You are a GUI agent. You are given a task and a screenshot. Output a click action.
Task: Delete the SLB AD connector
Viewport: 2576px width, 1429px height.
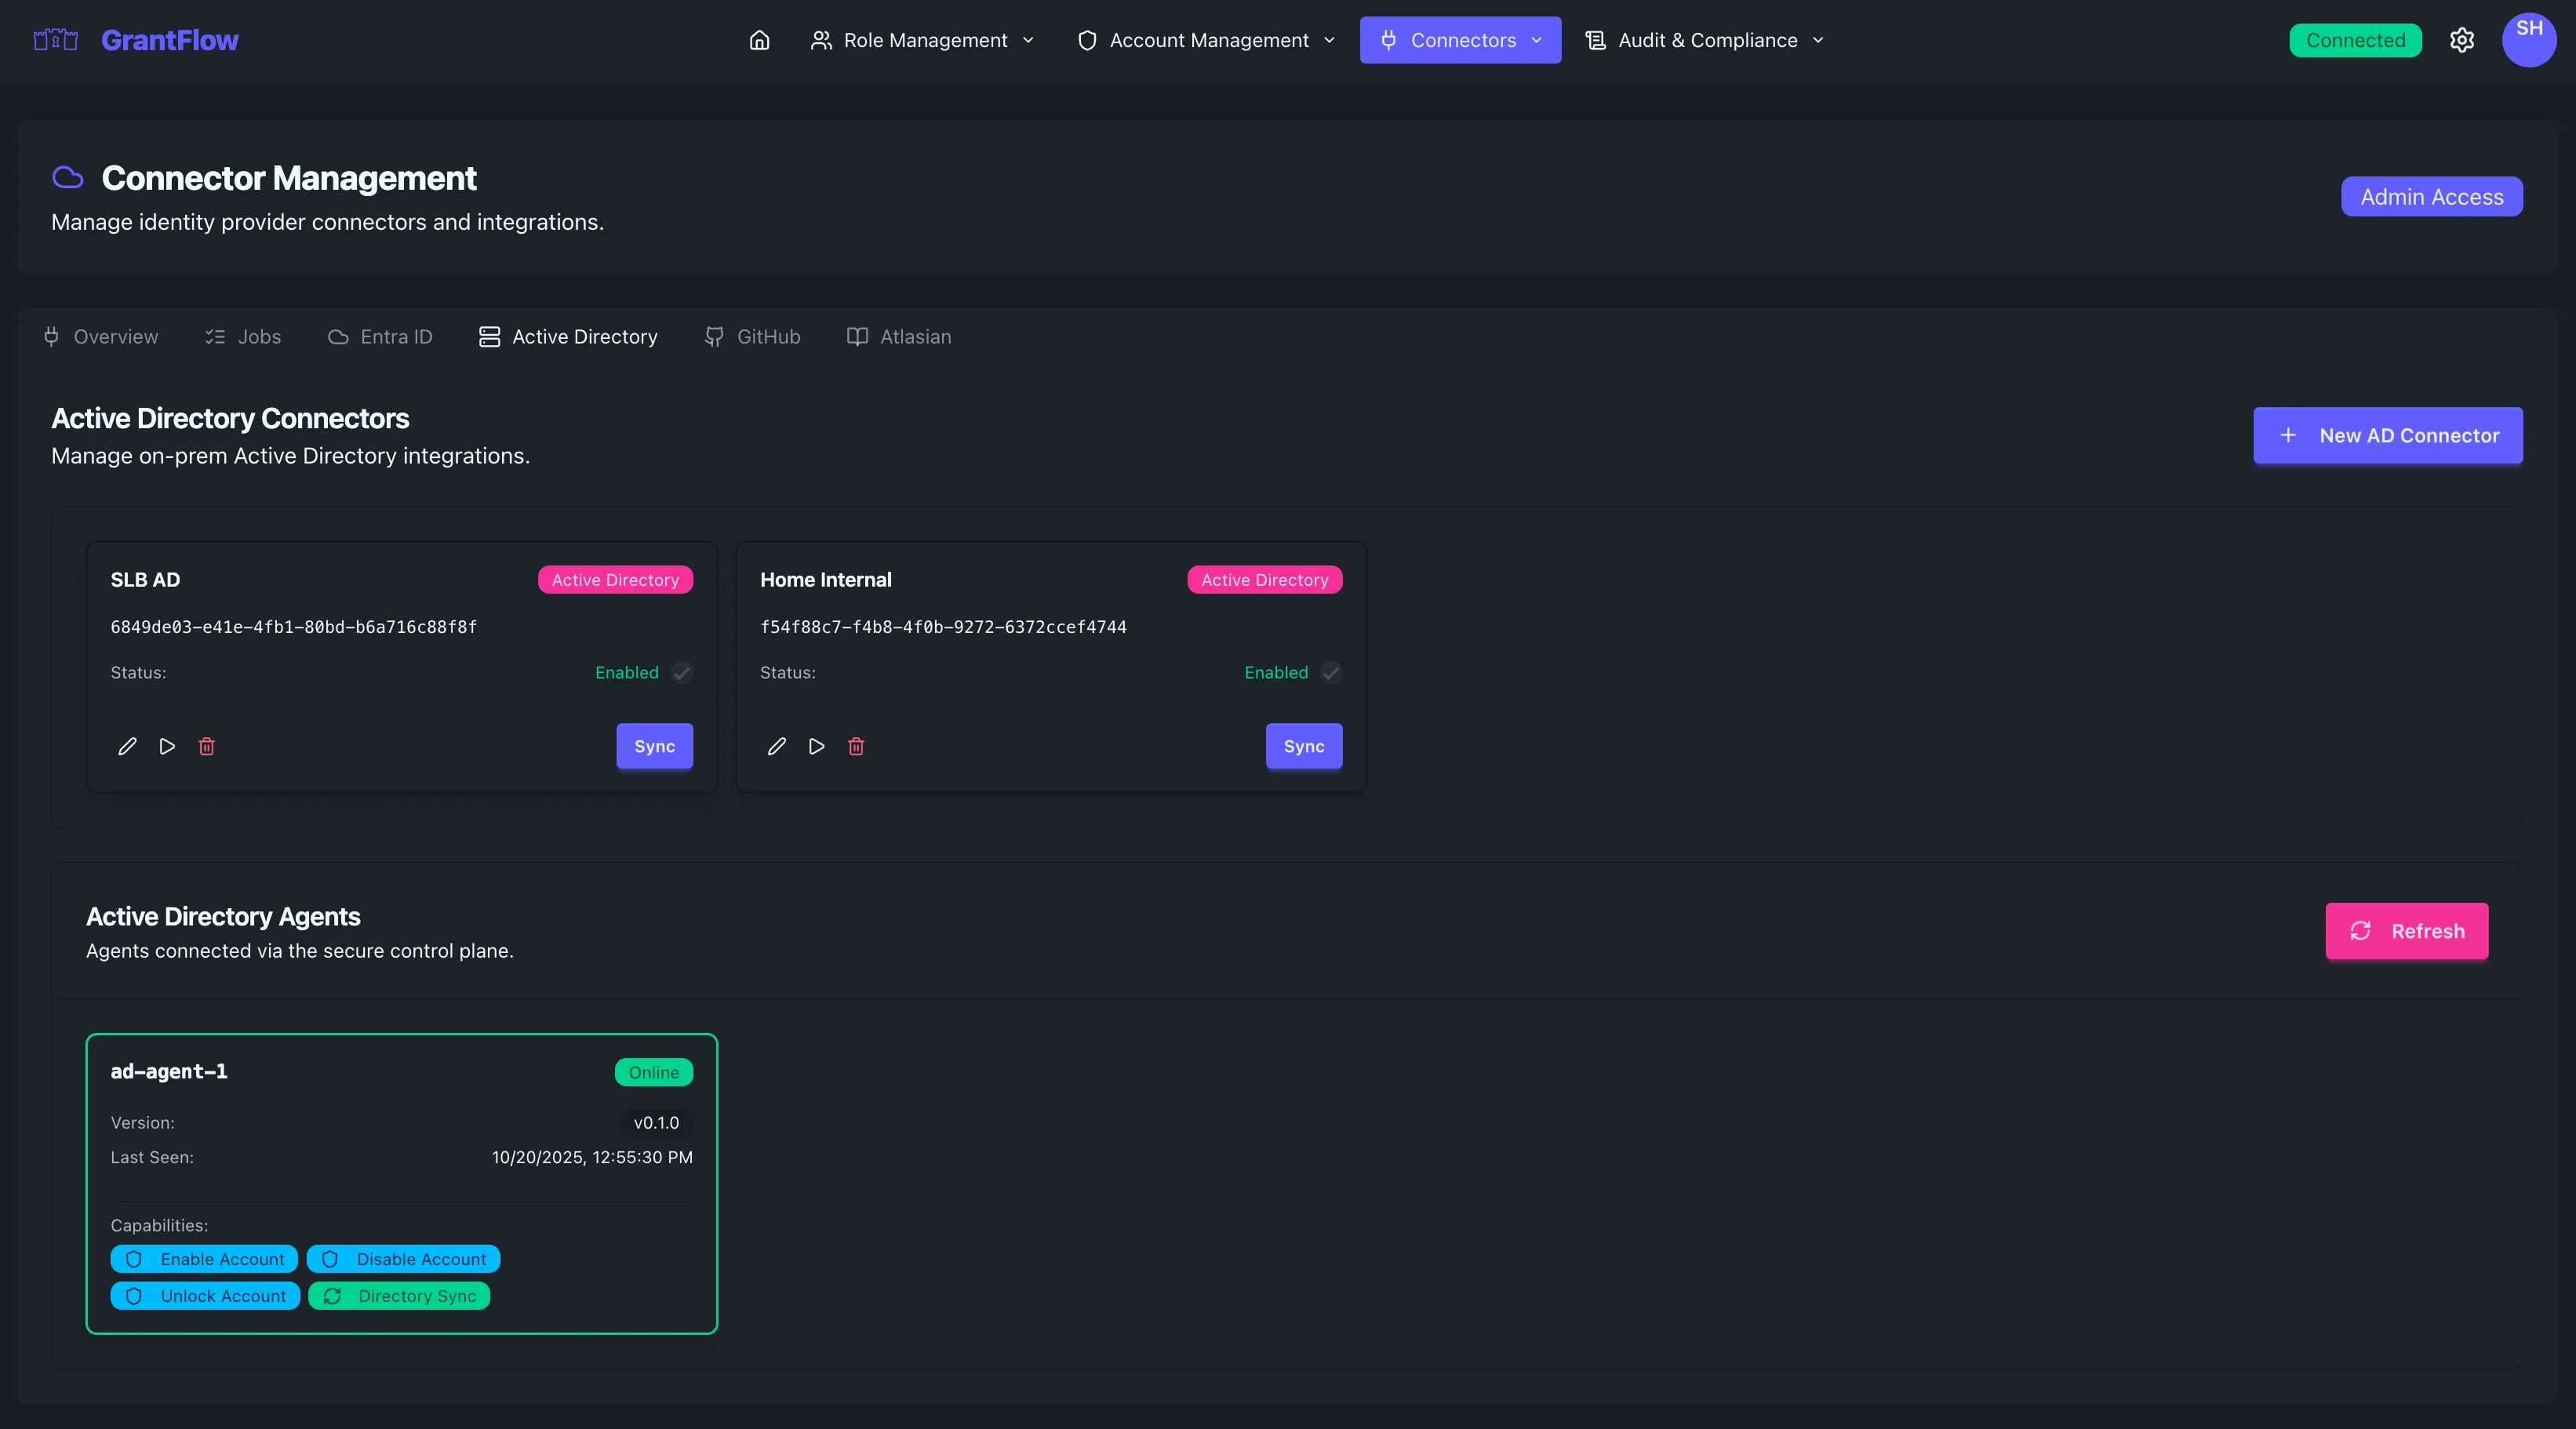[207, 746]
